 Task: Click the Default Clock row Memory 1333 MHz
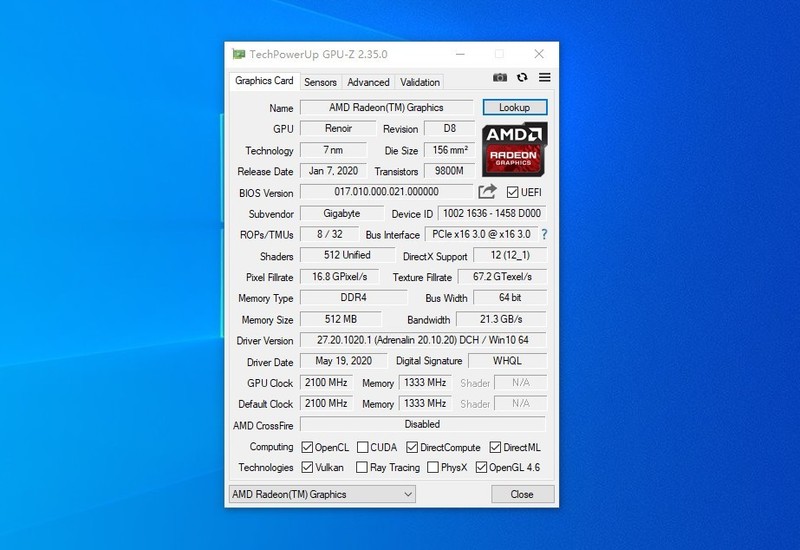(425, 403)
